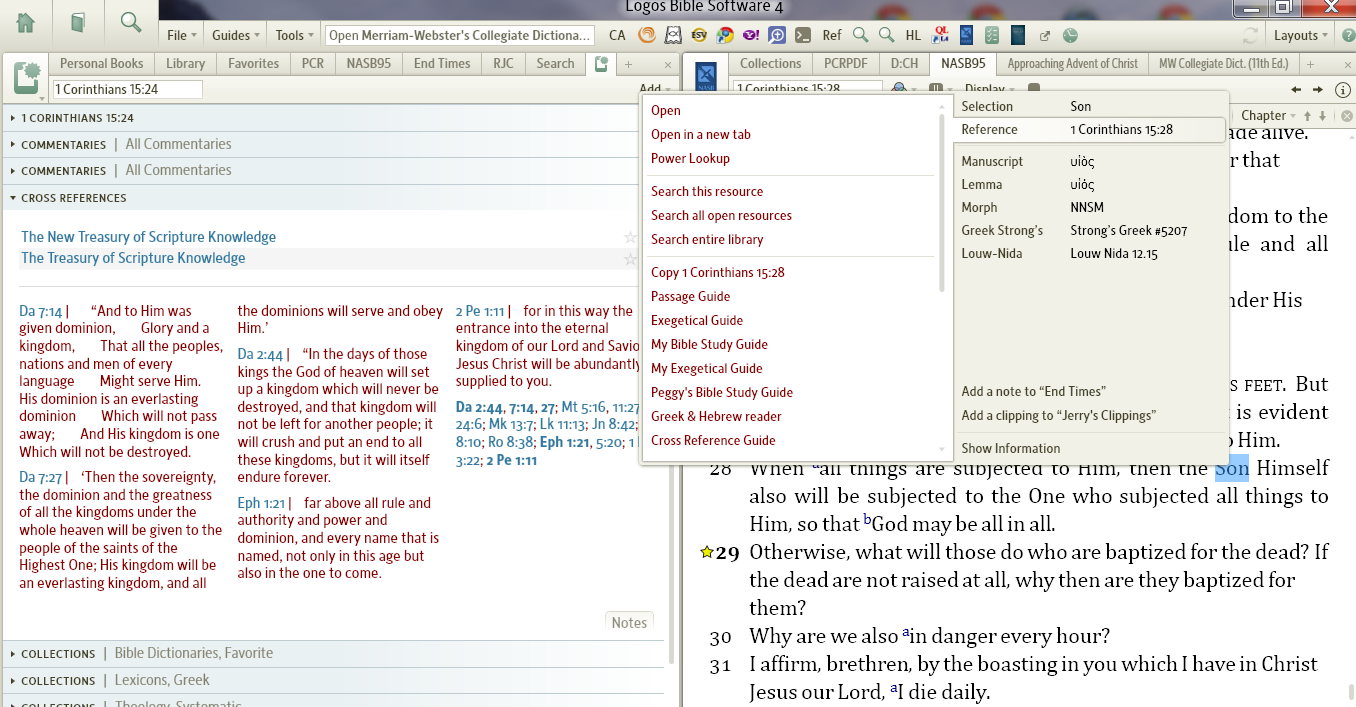Click the green clock shortcut icon
1356x707 pixels.
pos(1070,35)
